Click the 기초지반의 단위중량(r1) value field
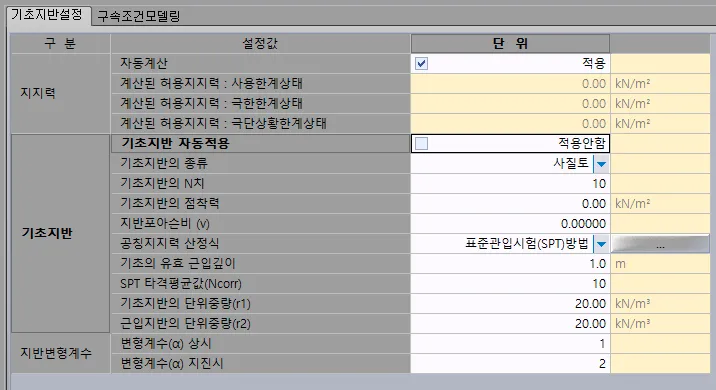This screenshot has height=390, width=716. point(510,303)
